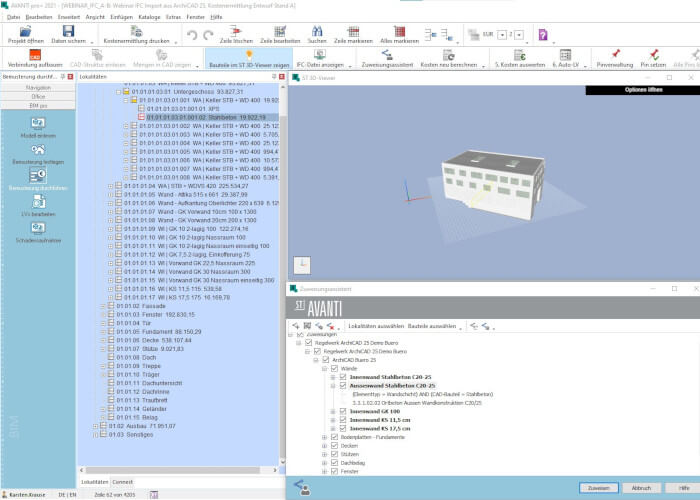Open the Kataloge menu
700x500 pixels.
(149, 17)
